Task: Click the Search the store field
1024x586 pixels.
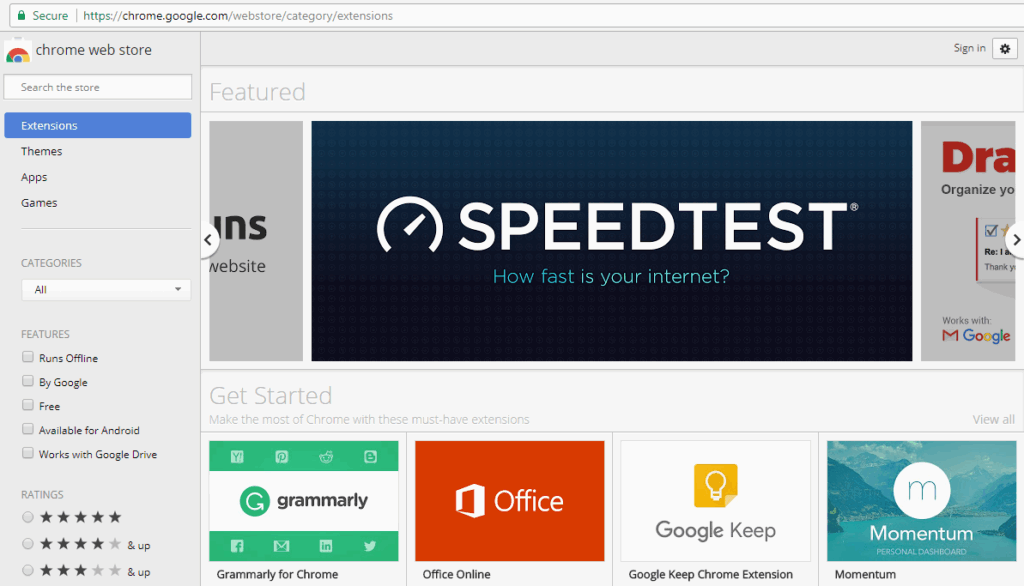Action: point(98,87)
